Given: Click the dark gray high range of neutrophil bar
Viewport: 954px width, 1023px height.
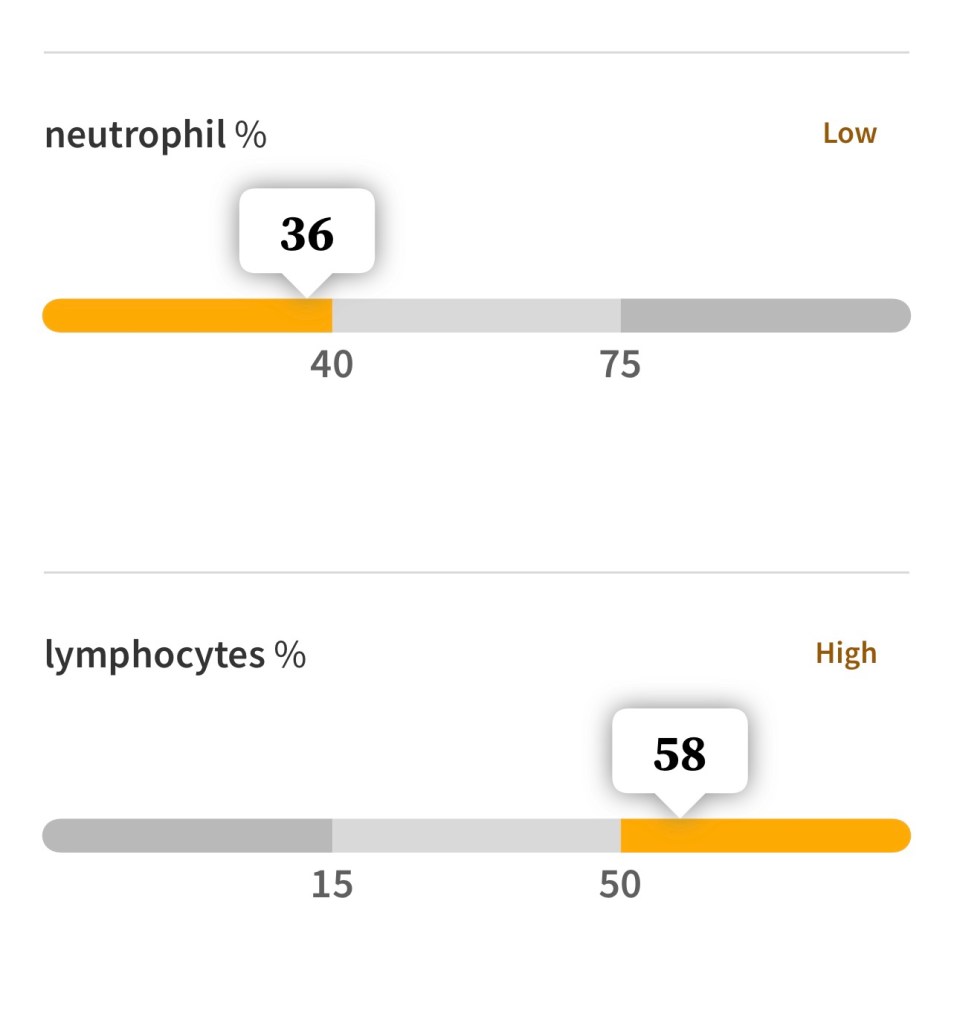Looking at the screenshot, I should pos(765,315).
